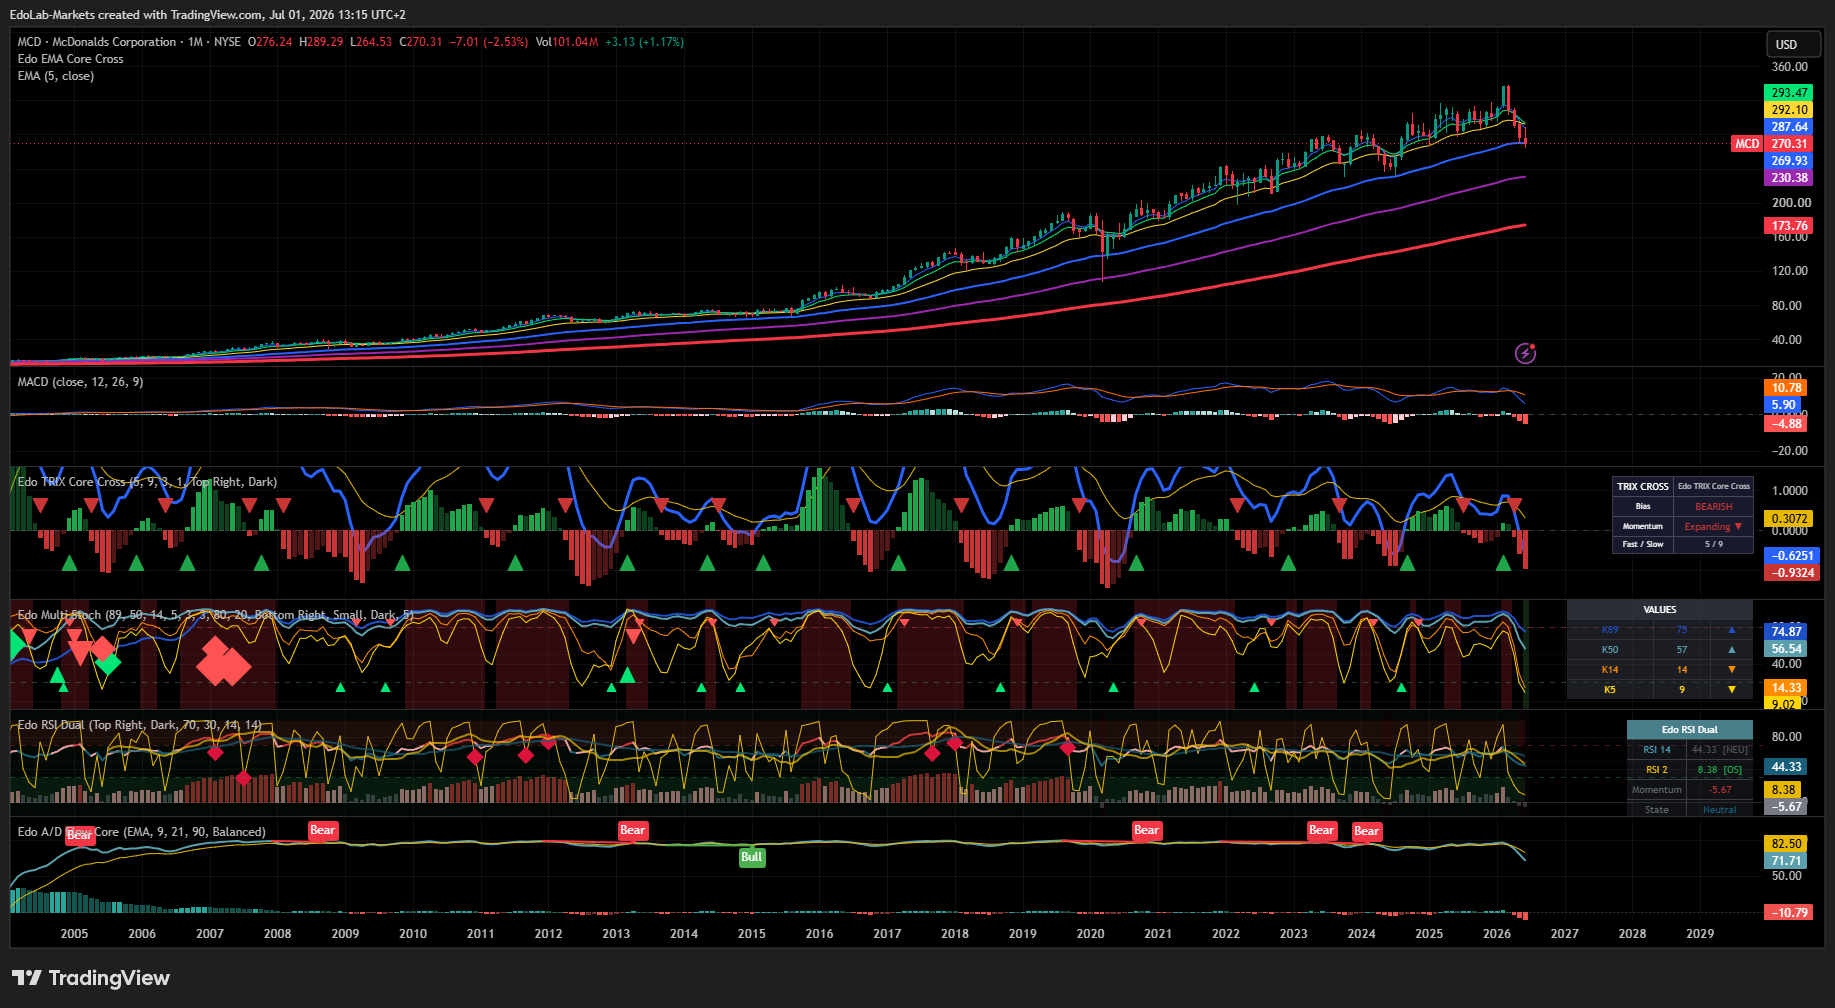The width and height of the screenshot is (1835, 1008).
Task: Click the purple 230.38 price label
Action: click(x=1790, y=178)
